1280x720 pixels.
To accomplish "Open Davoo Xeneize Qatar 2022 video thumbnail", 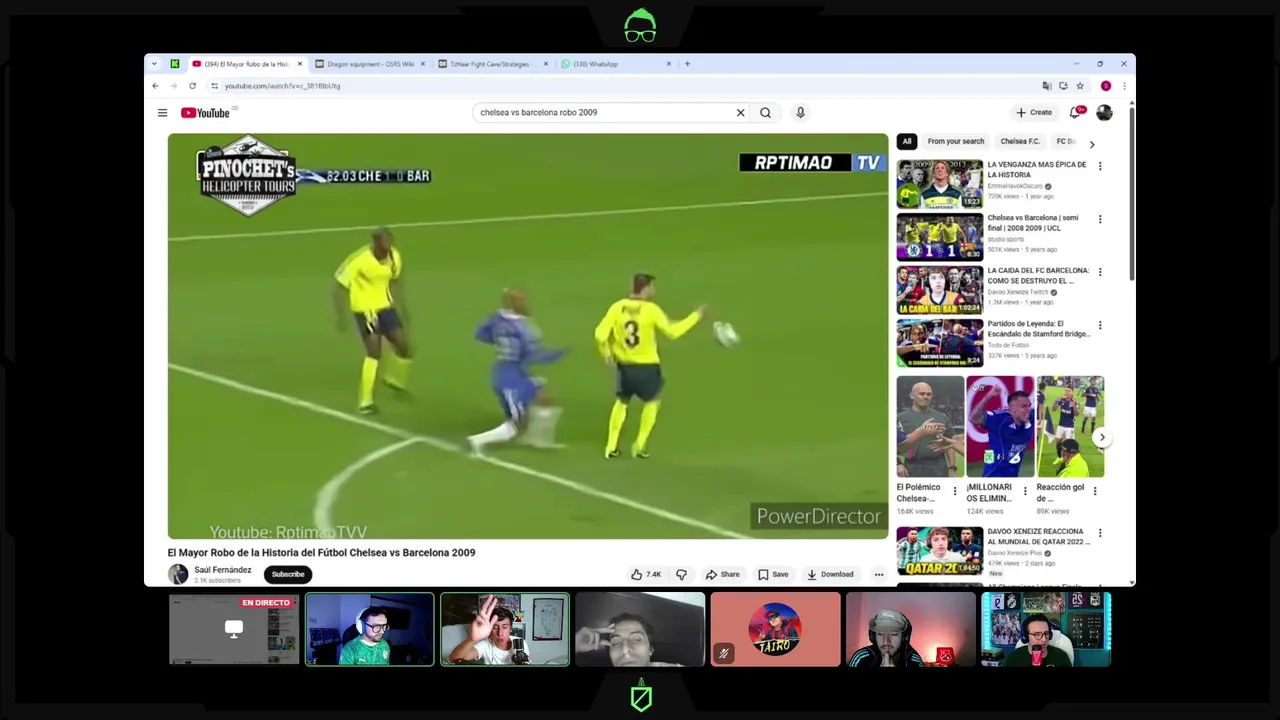I will [x=940, y=551].
